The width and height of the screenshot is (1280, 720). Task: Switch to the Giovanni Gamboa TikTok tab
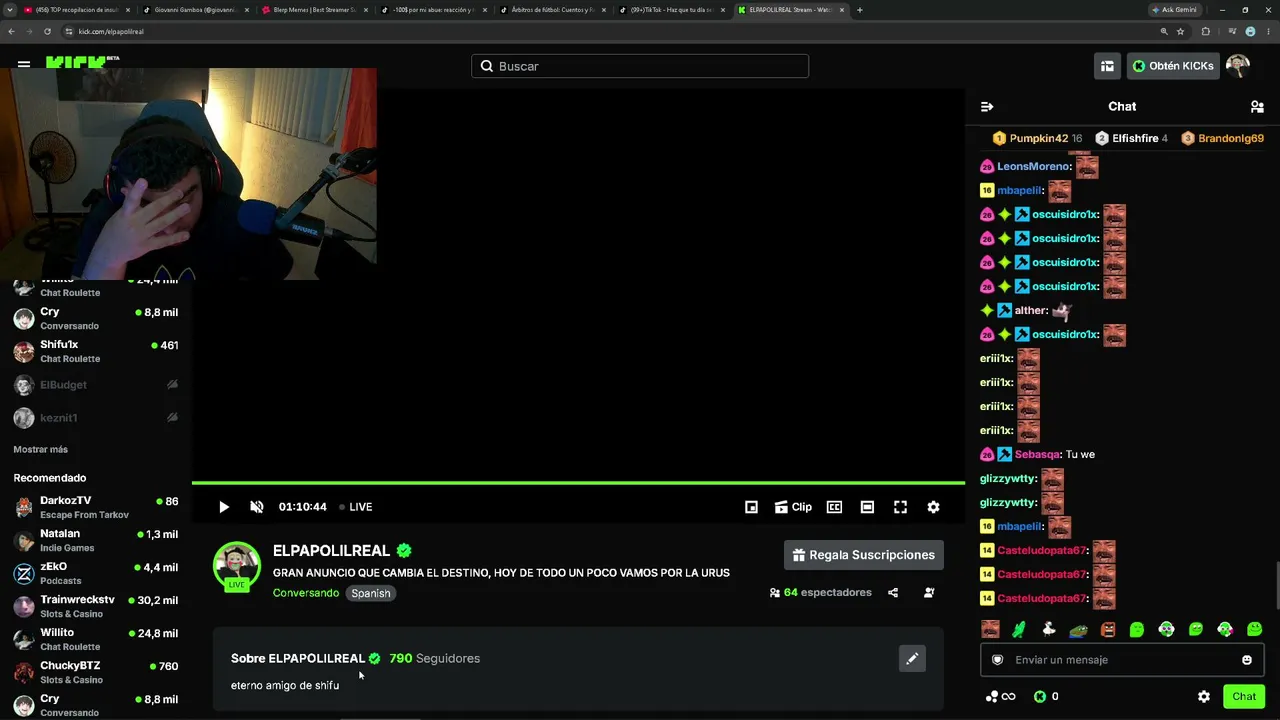click(195, 10)
